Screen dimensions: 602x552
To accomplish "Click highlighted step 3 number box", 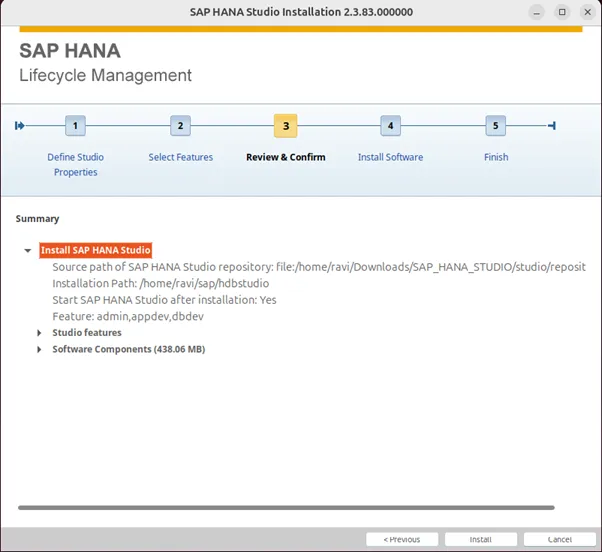I will click(286, 126).
